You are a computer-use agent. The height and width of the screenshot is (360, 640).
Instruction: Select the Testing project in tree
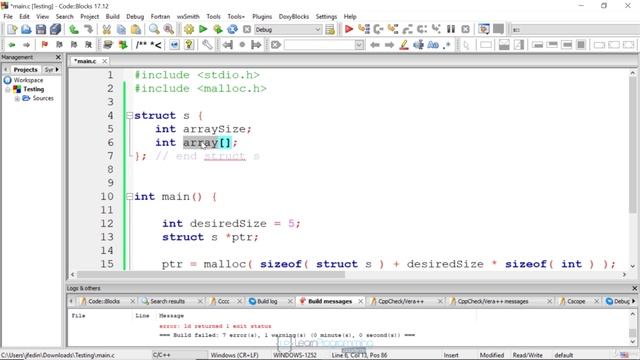tap(33, 89)
